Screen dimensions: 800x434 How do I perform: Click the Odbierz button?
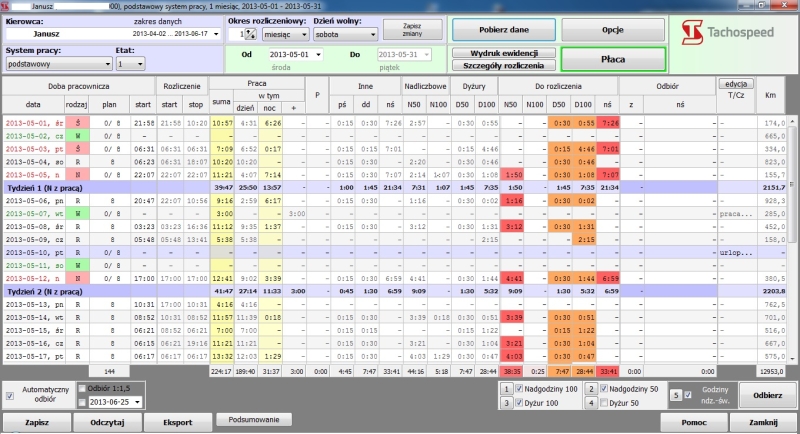click(x=767, y=395)
